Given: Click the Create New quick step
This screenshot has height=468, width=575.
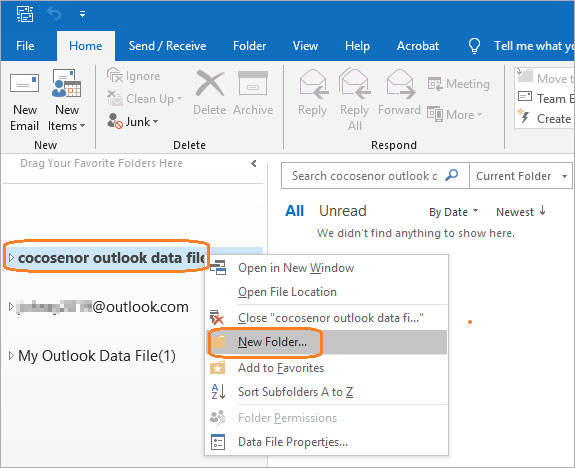Looking at the screenshot, I should pyautogui.click(x=545, y=118).
